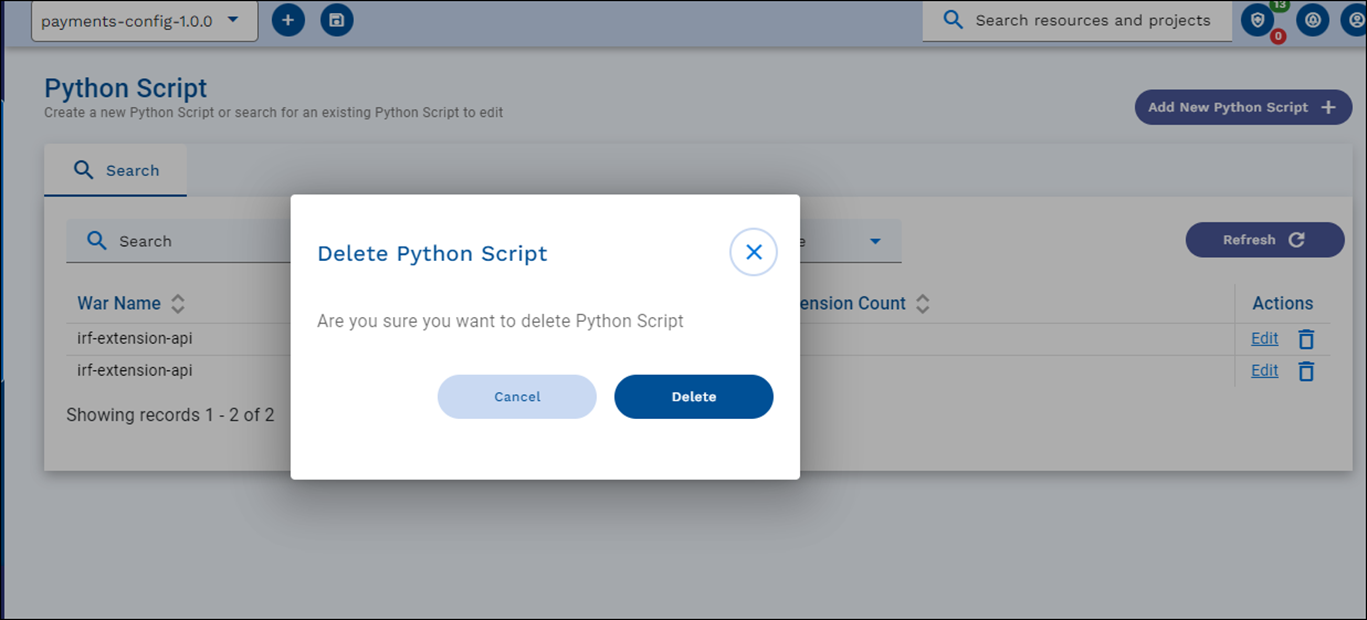Open the notifications bell icon

point(1312,20)
